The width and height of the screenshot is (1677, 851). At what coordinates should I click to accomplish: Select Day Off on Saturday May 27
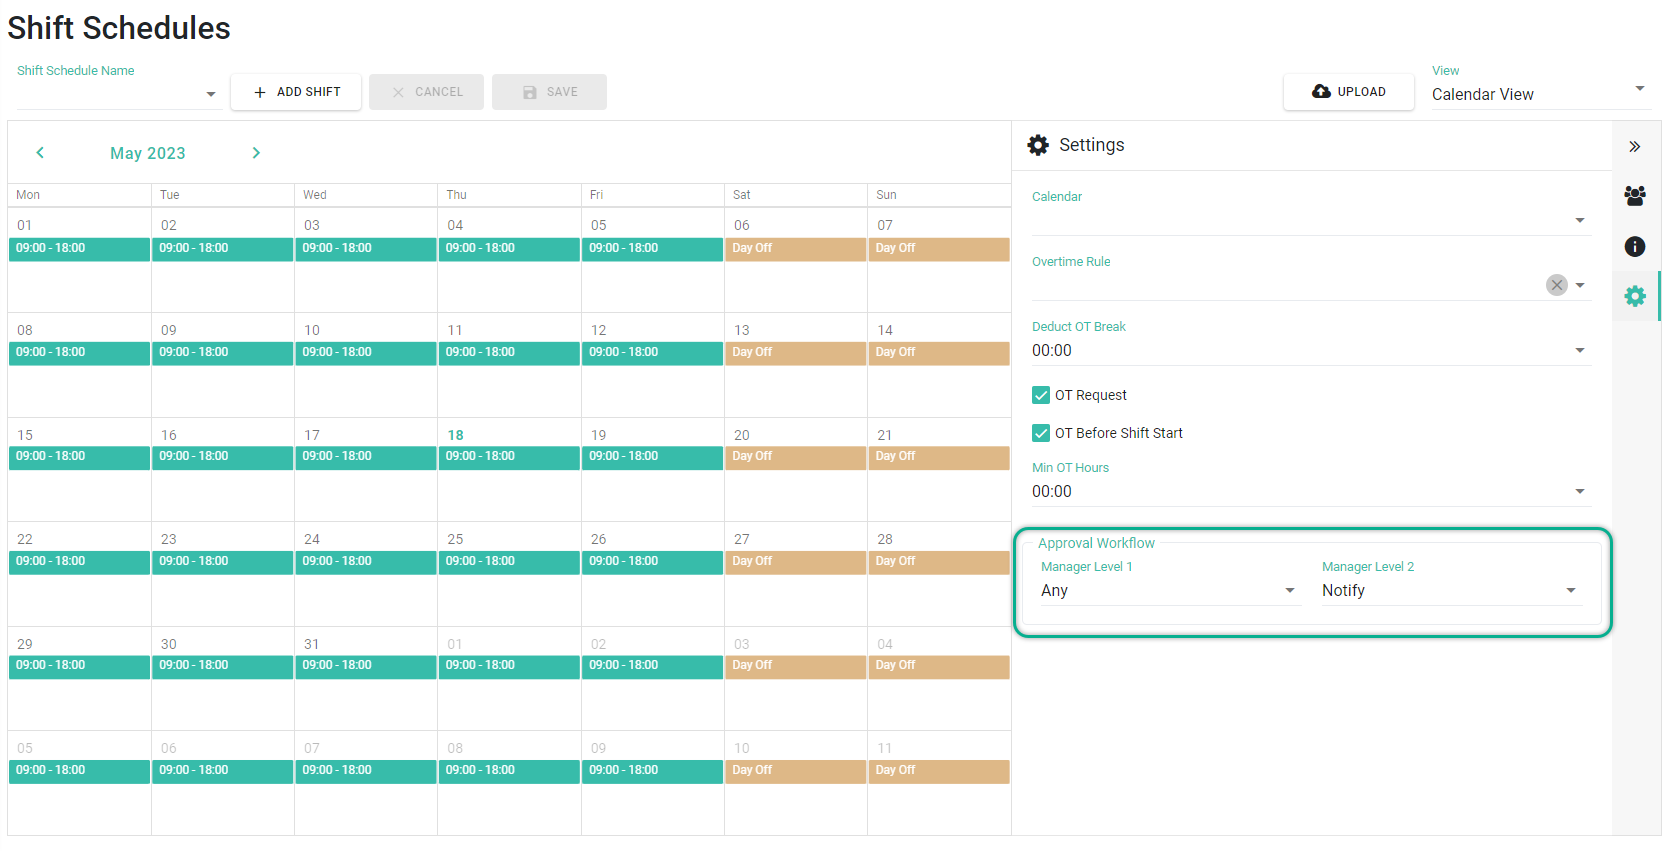coord(795,562)
